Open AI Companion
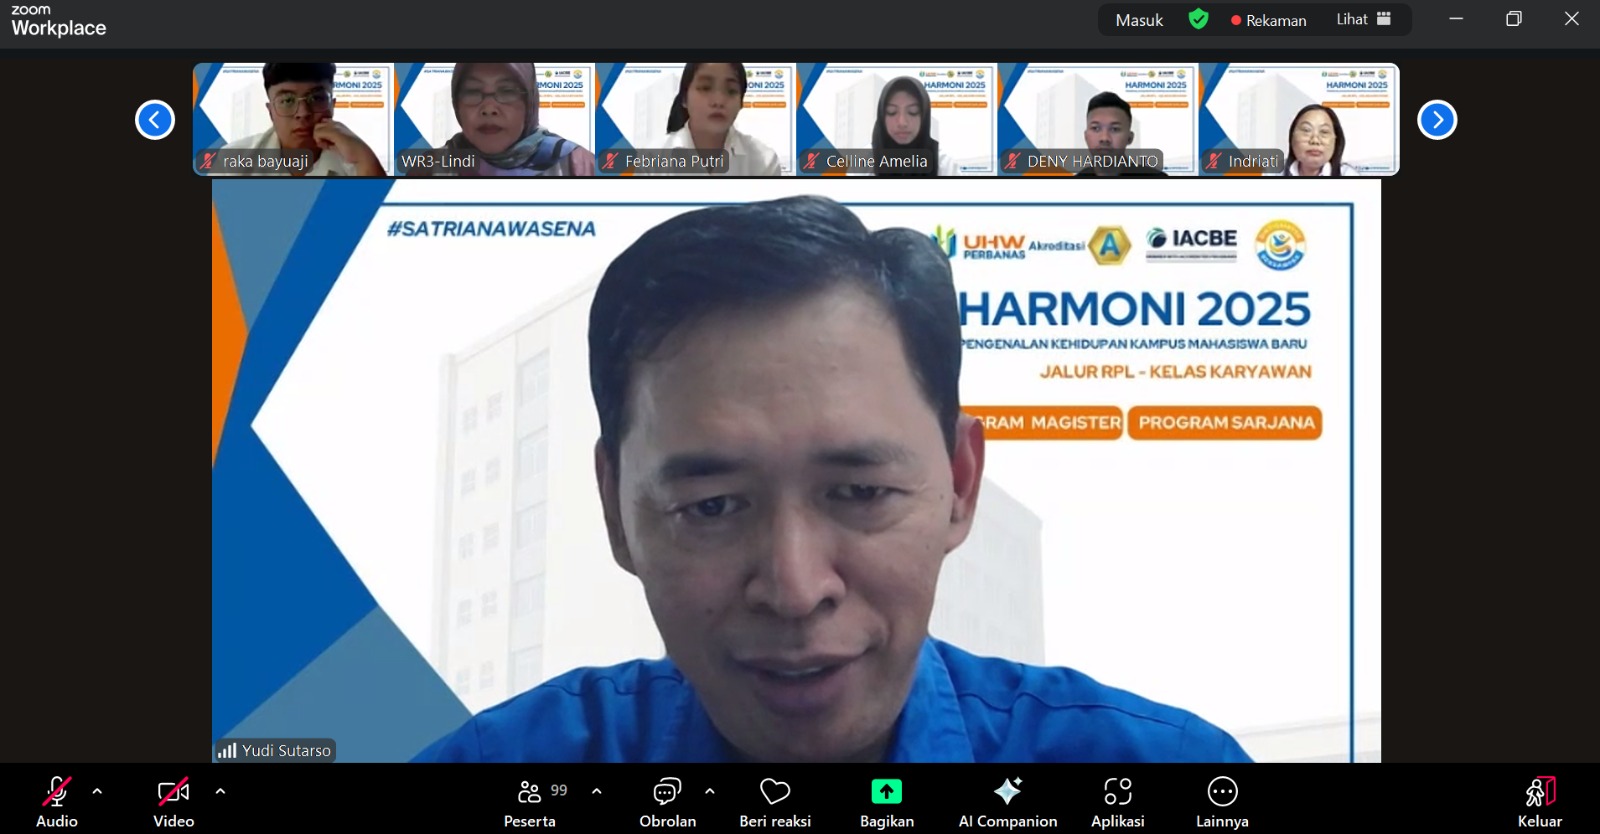Image resolution: width=1600 pixels, height=834 pixels. click(x=1008, y=802)
